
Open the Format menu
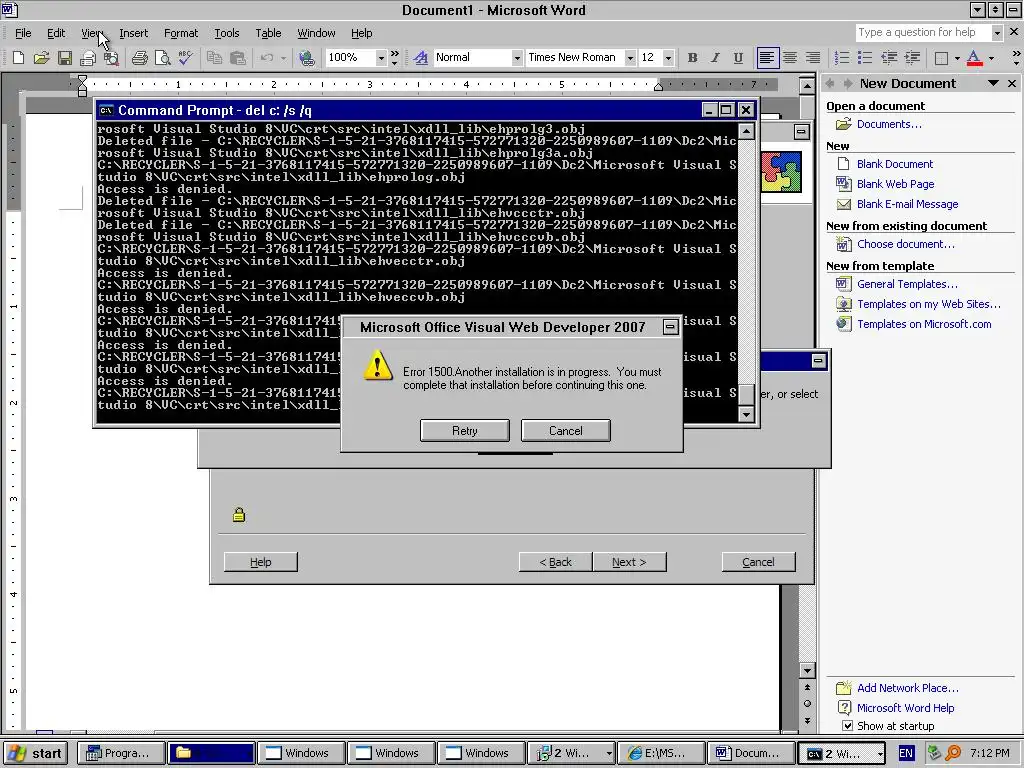pyautogui.click(x=181, y=33)
